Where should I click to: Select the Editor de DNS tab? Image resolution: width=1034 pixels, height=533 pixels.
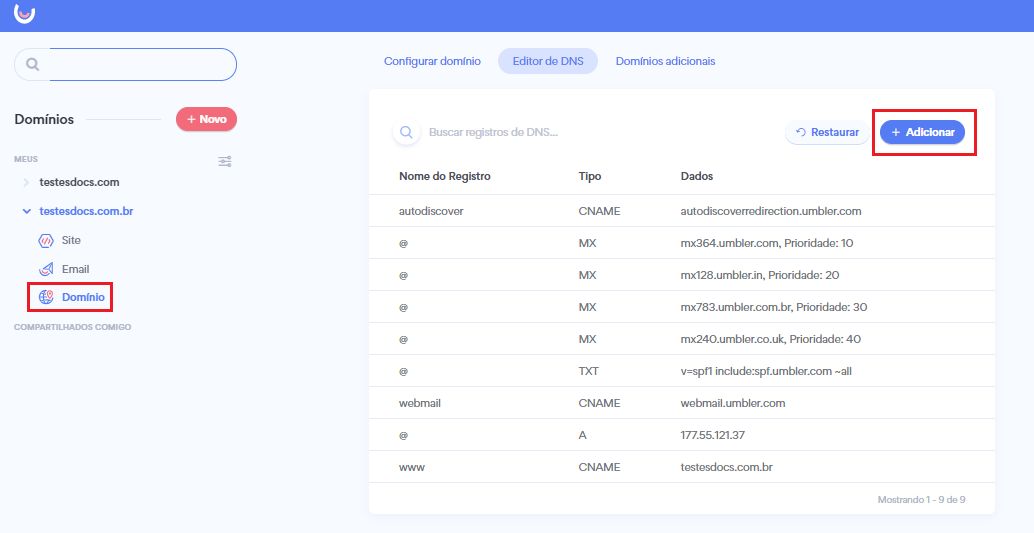click(x=548, y=61)
